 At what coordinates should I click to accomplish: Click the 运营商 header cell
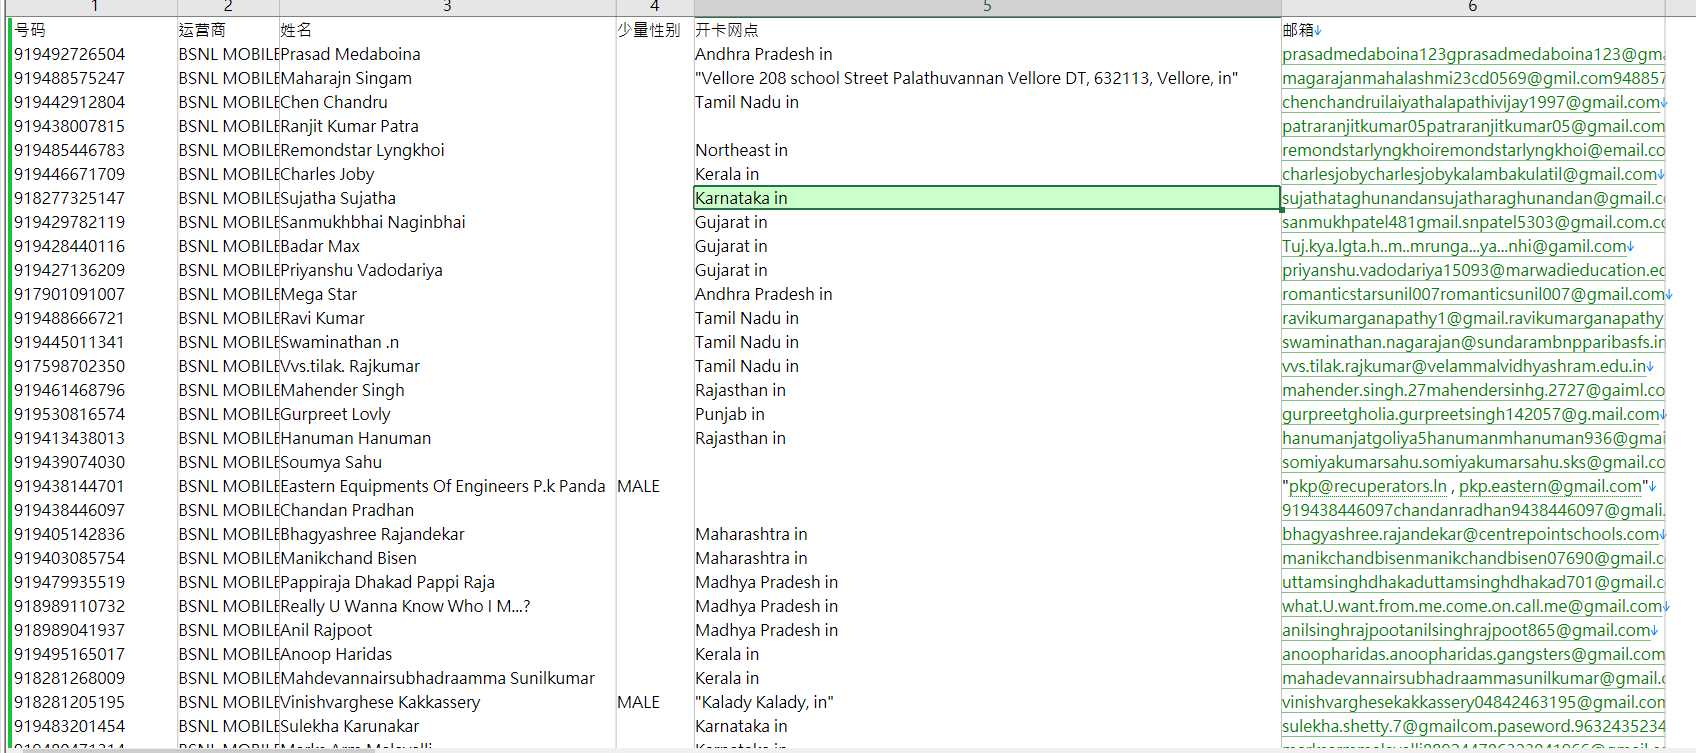(228, 30)
